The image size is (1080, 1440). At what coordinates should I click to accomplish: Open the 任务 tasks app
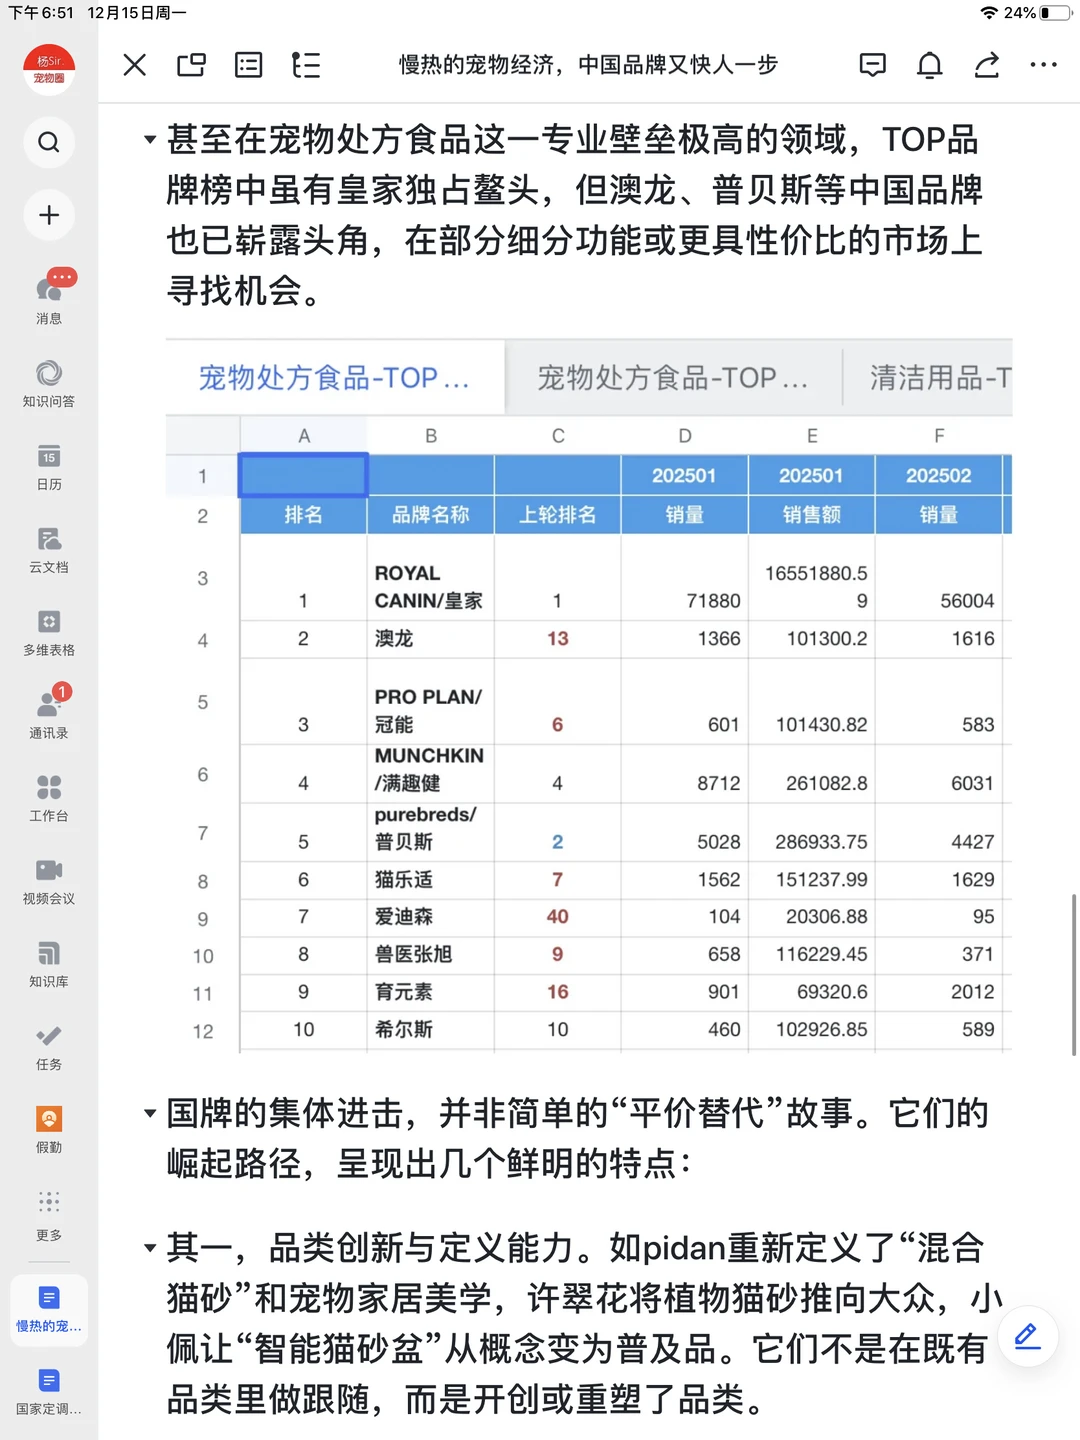click(x=48, y=1043)
